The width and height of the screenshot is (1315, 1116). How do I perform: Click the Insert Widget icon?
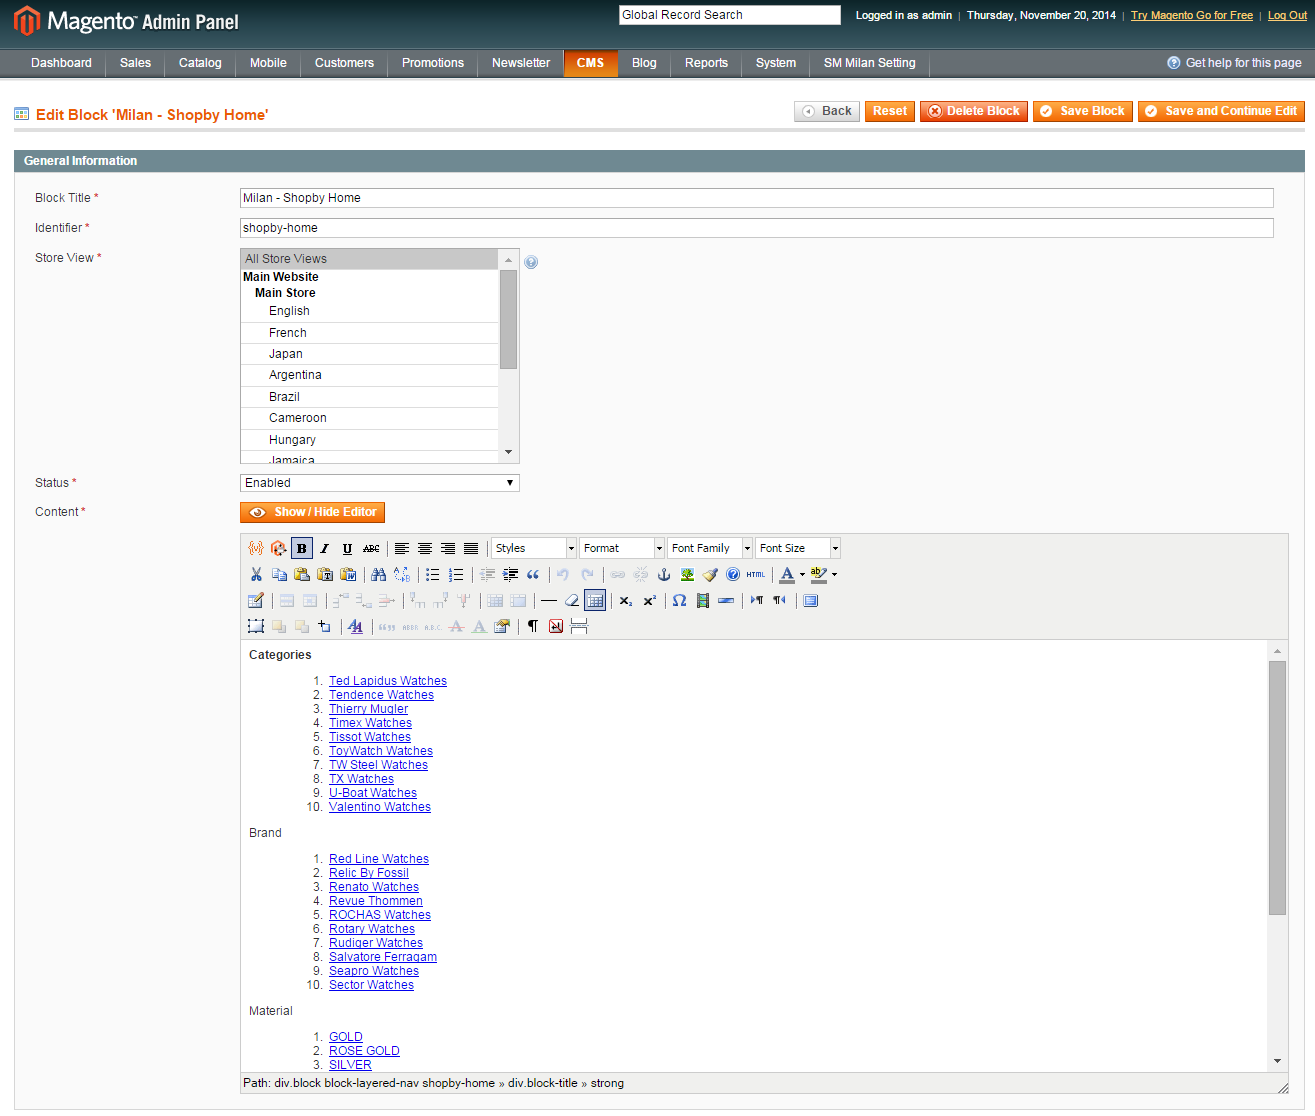(279, 548)
